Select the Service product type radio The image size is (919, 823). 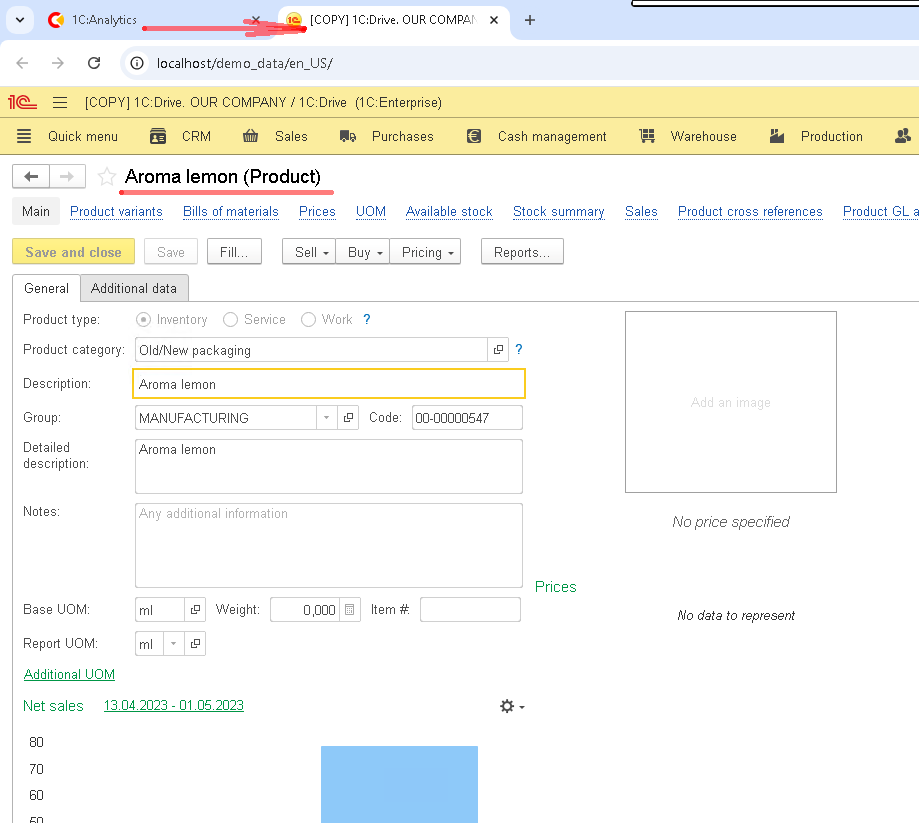click(231, 320)
